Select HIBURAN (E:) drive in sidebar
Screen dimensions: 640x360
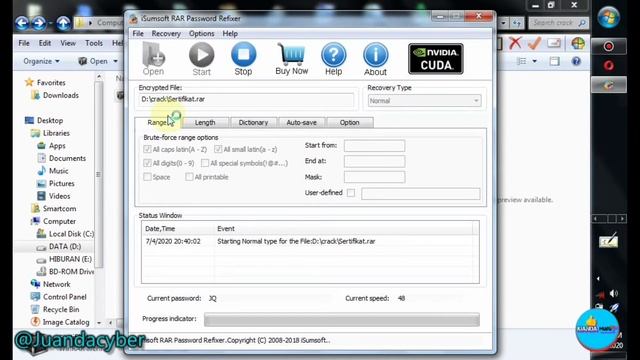click(70, 259)
